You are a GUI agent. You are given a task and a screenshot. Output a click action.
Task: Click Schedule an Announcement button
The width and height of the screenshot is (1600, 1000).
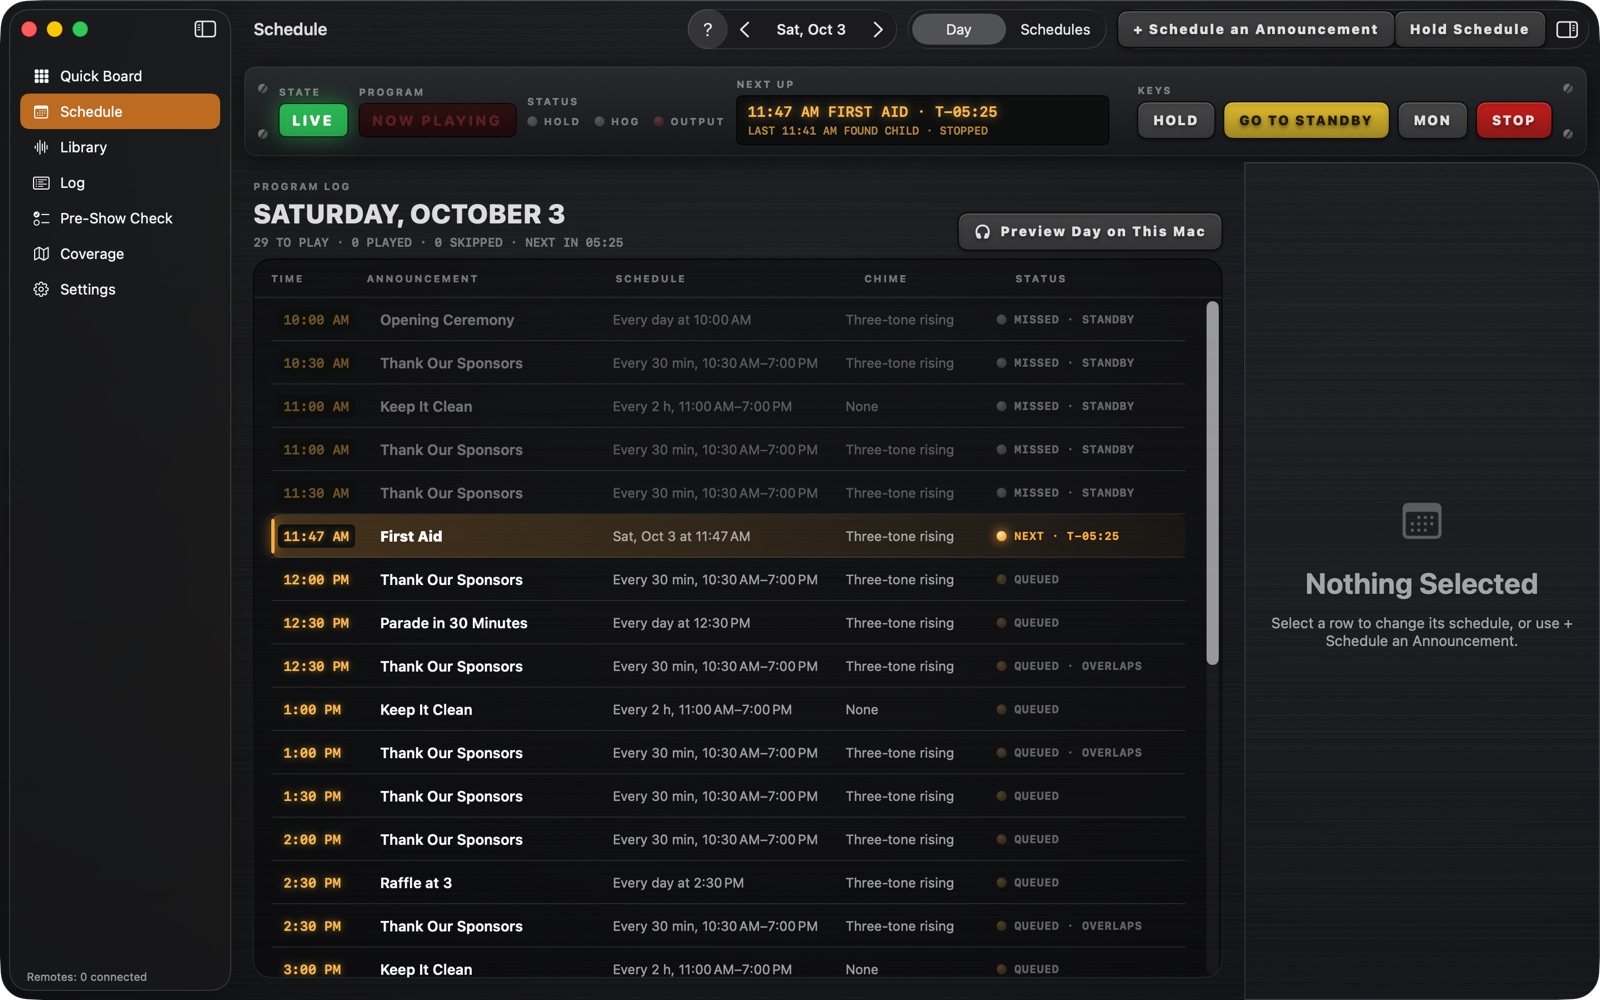point(1255,29)
